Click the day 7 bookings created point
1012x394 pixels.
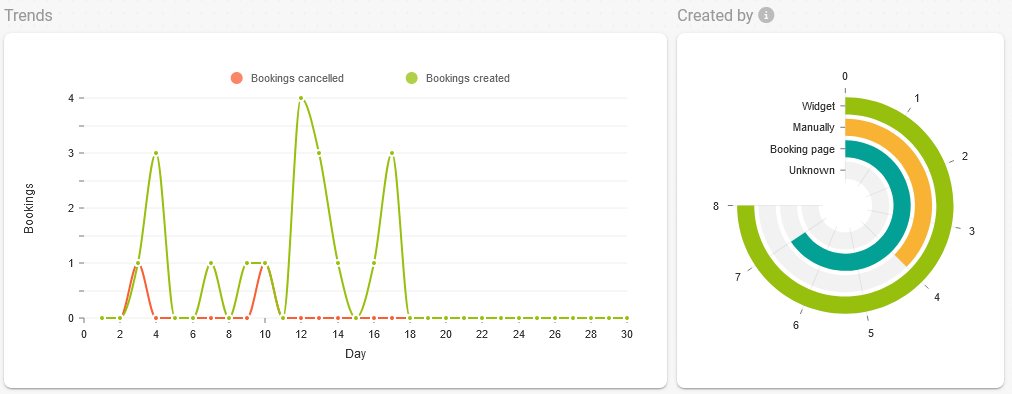point(210,263)
